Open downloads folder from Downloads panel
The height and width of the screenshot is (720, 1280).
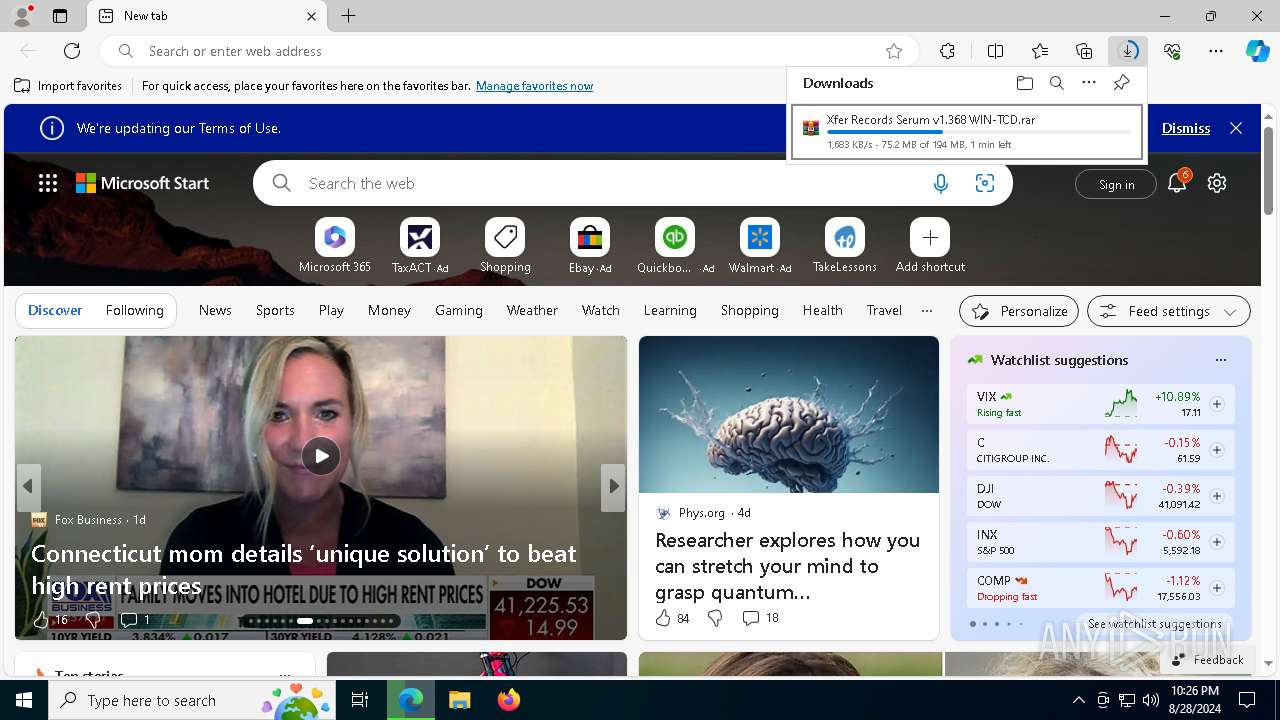pos(1024,83)
